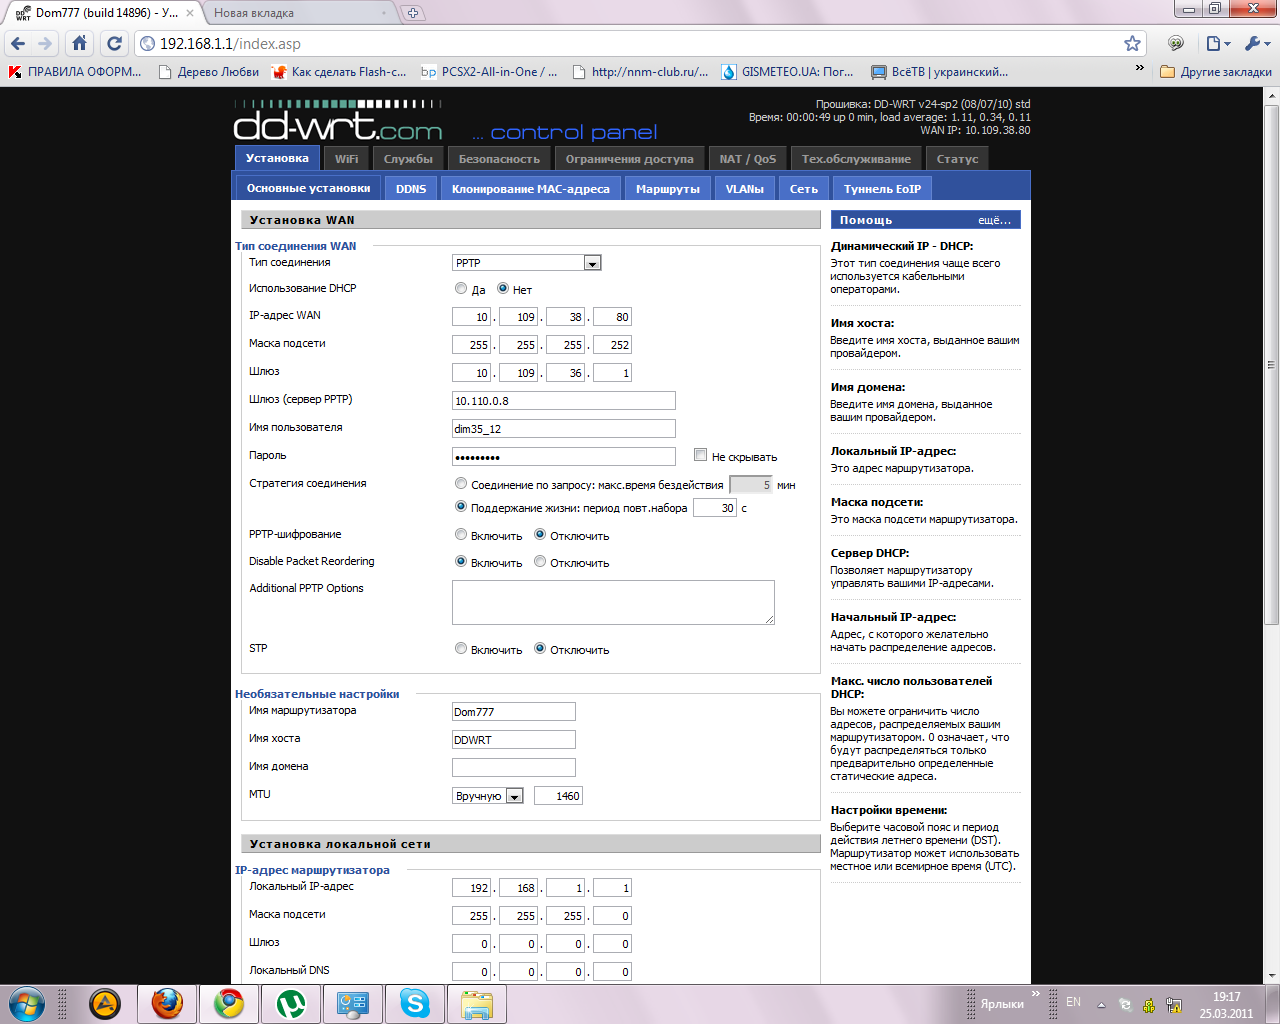1280x1024 pixels.
Task: Bookmark this page with the star icon
Action: [x=1132, y=43]
